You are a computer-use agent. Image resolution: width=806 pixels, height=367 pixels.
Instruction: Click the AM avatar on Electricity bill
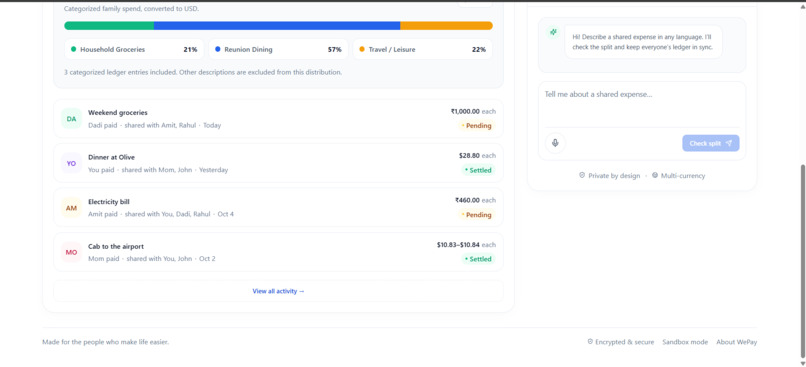click(x=71, y=208)
